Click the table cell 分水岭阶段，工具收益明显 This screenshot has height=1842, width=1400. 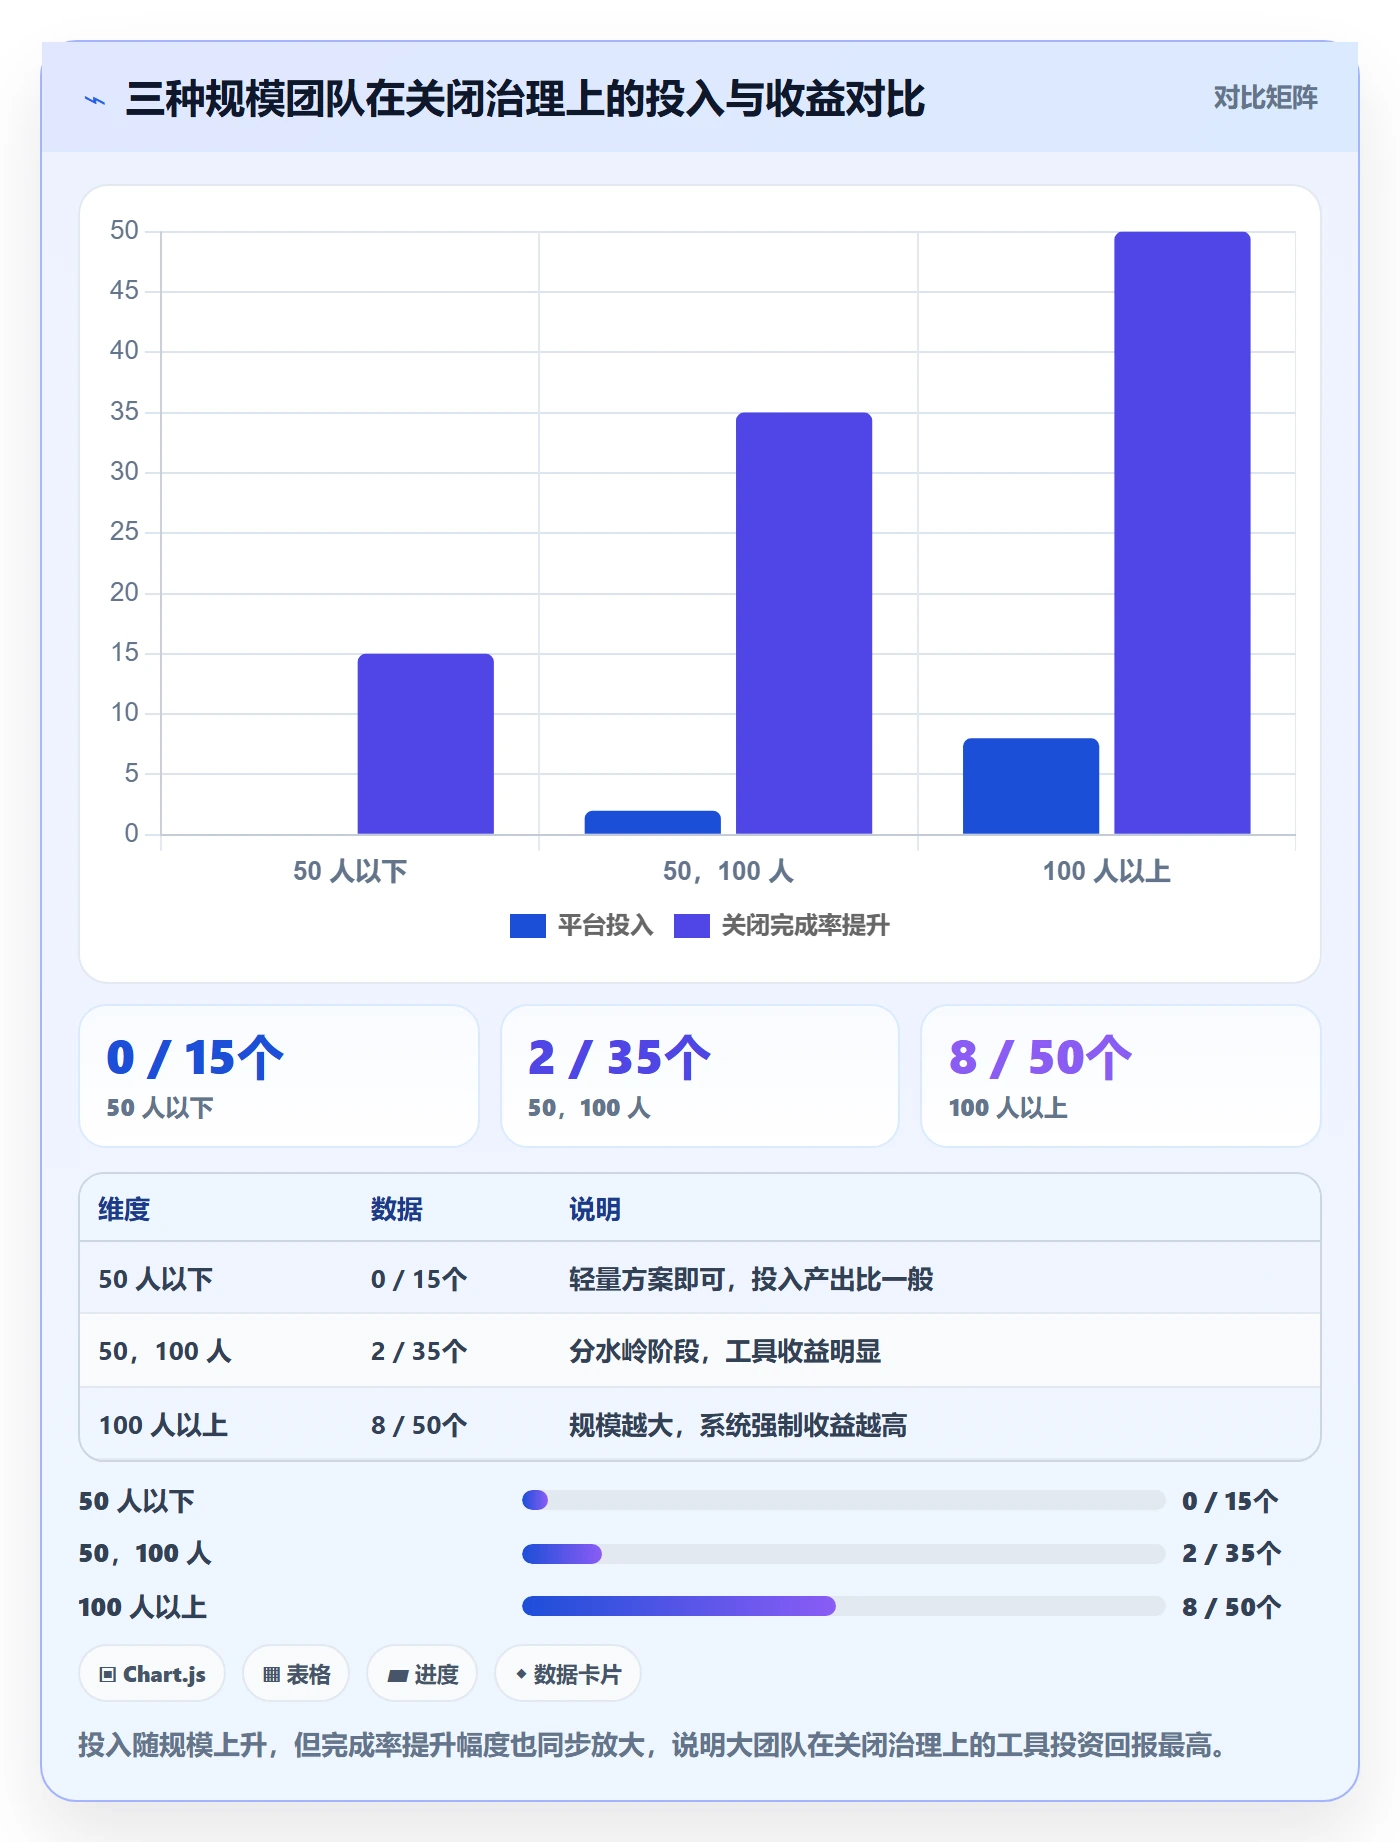pos(725,1351)
